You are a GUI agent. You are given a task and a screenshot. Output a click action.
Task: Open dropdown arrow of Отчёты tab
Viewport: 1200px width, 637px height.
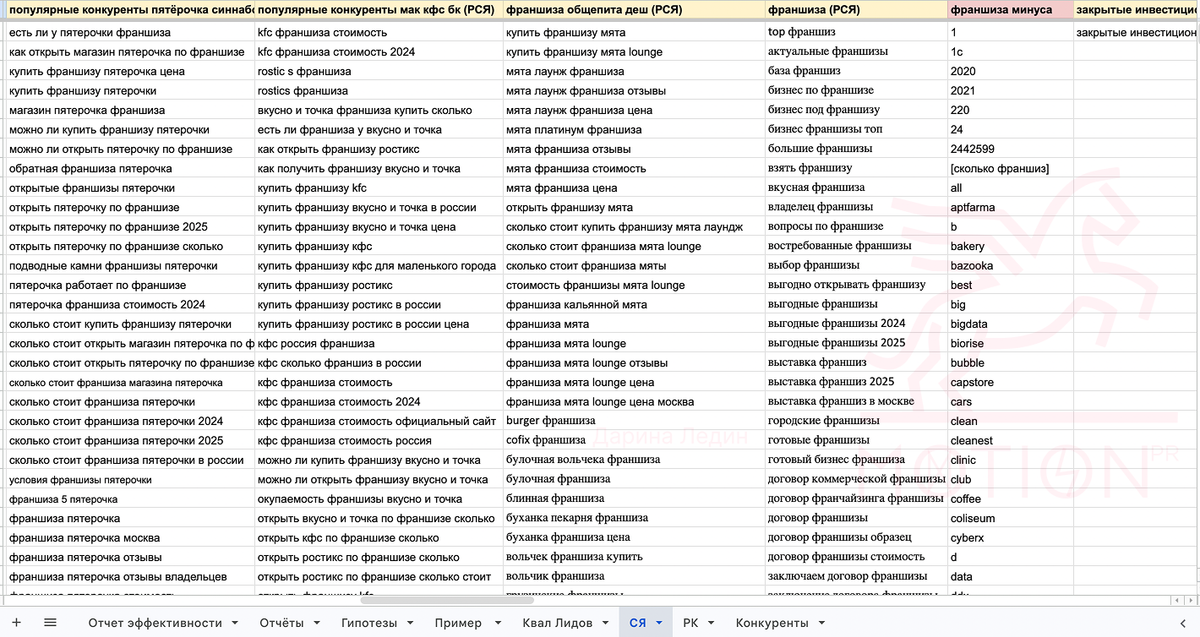[316, 623]
